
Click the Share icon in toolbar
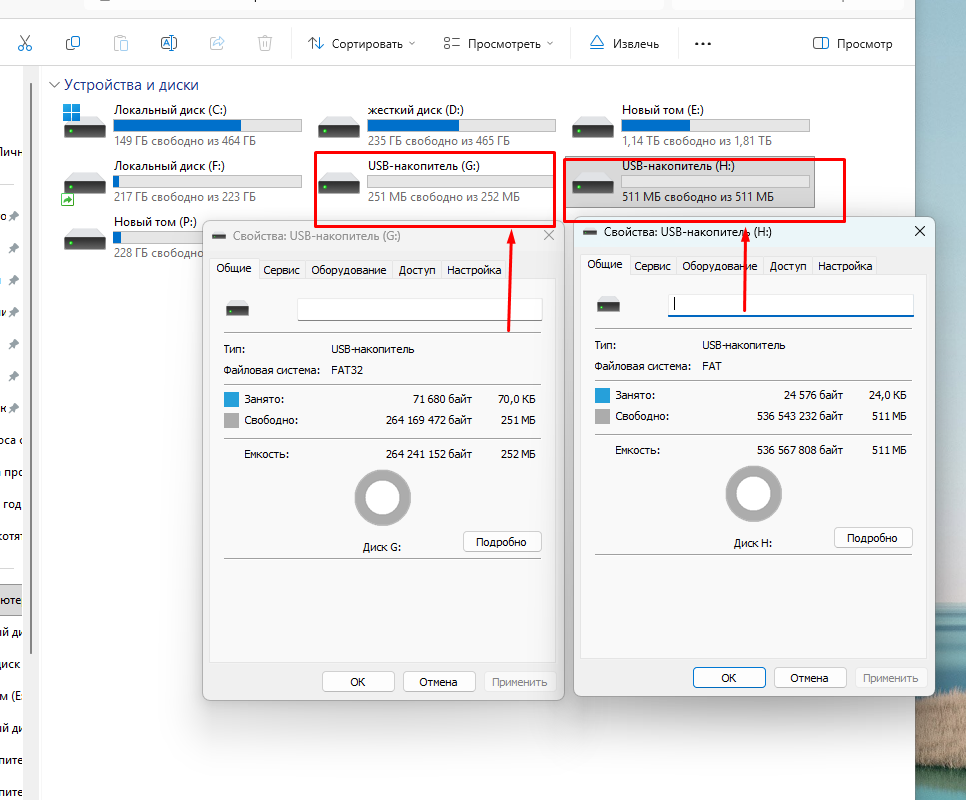(x=217, y=43)
